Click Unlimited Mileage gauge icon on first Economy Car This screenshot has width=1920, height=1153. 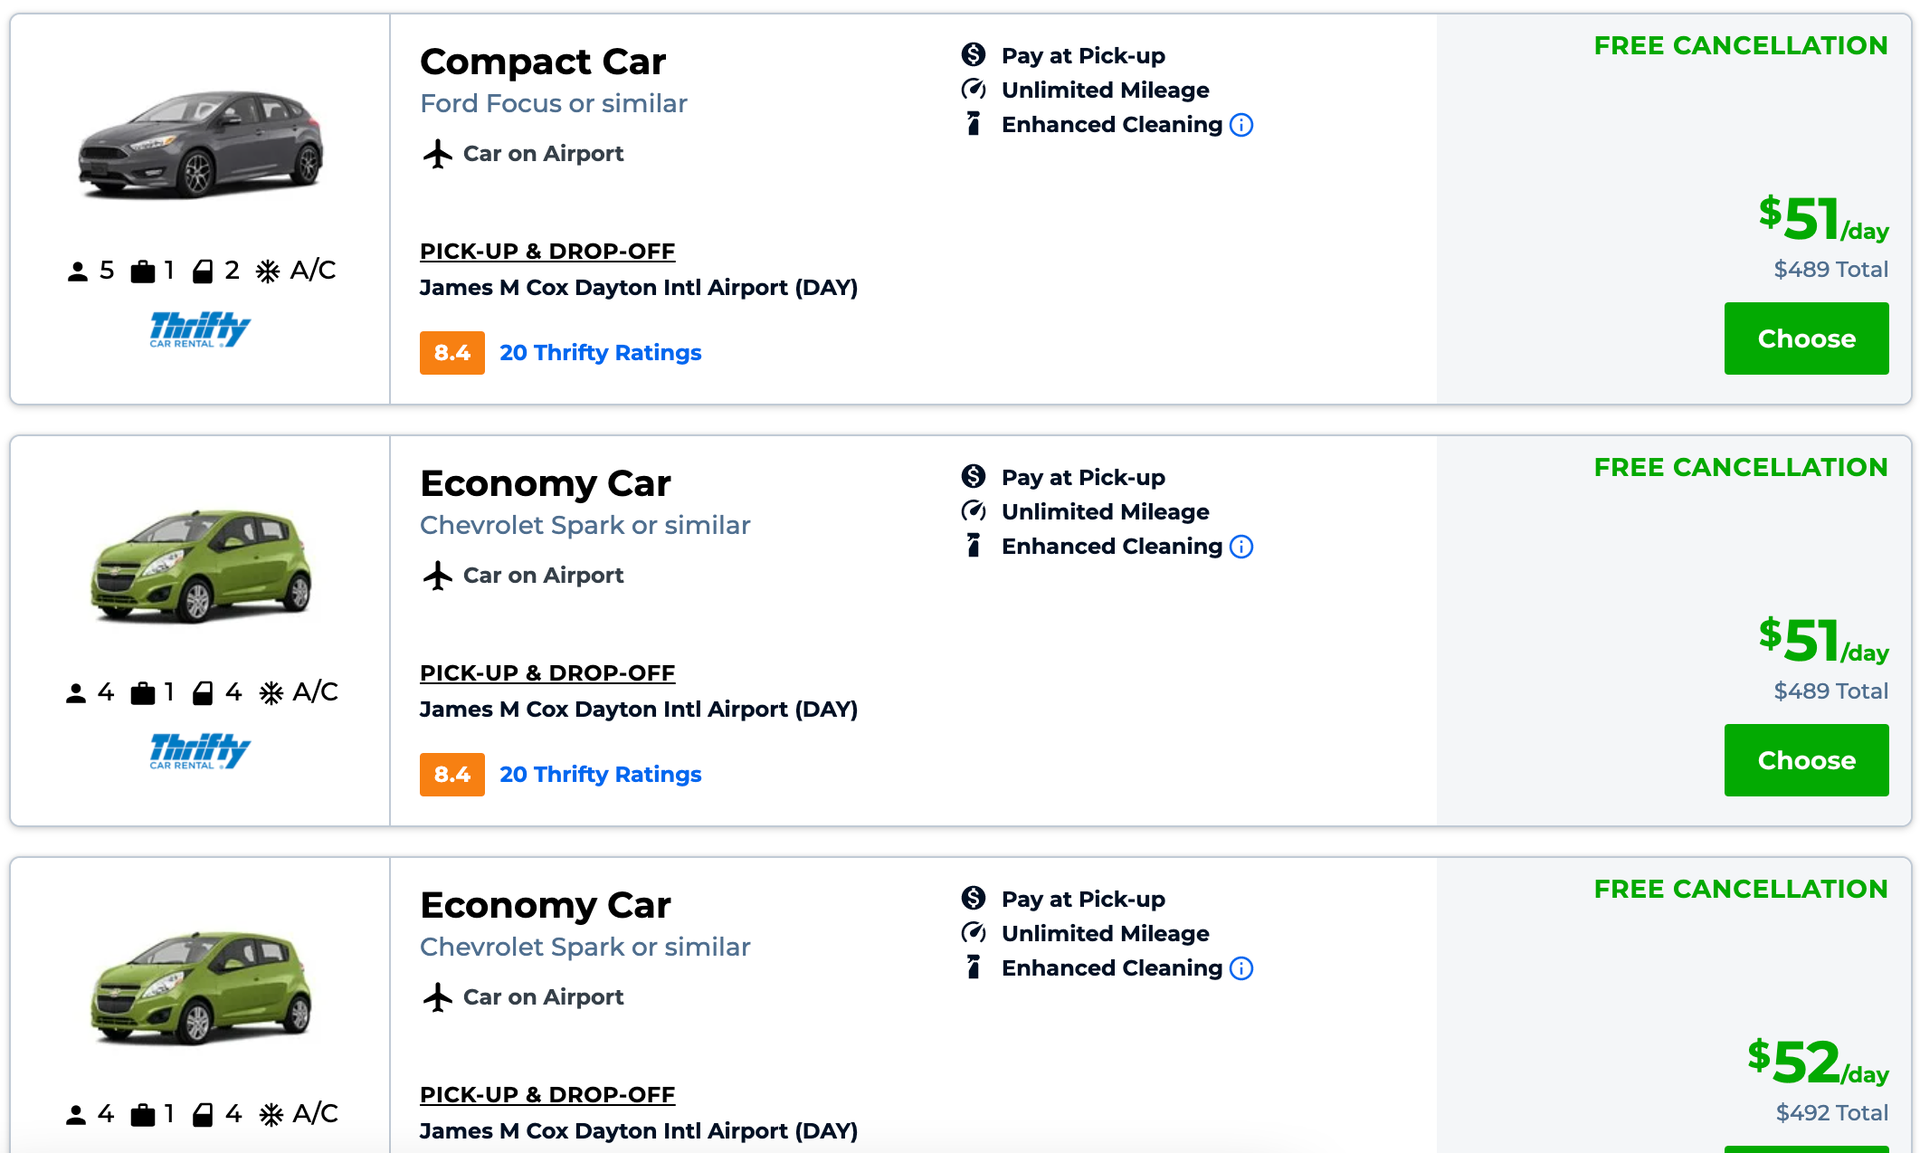(973, 511)
